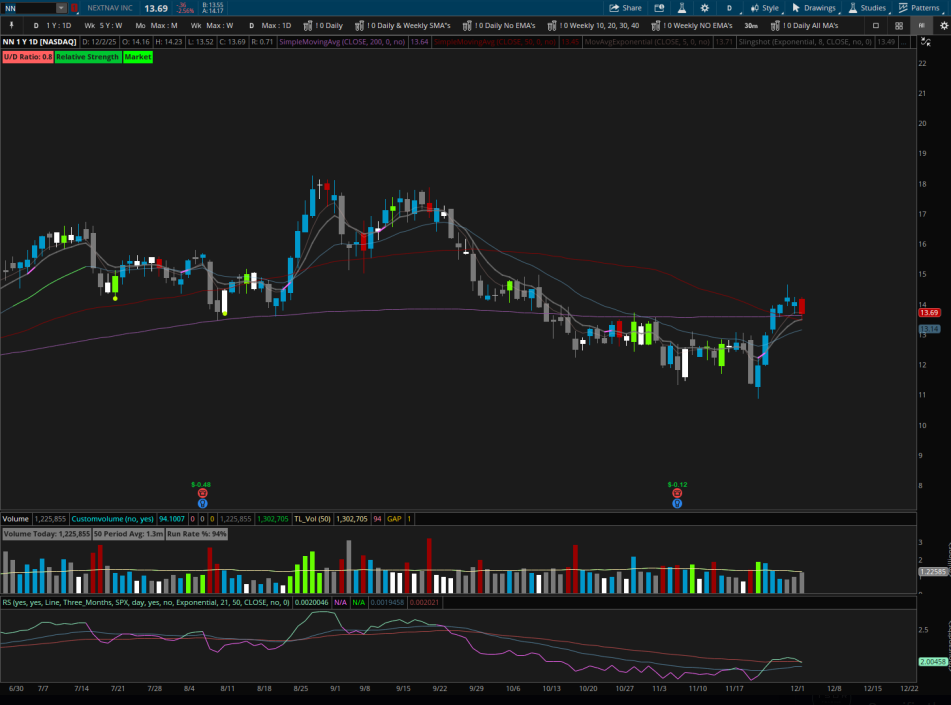Apply the '! 0 Daily' study set
This screenshot has height=705, width=951.
point(323,25)
